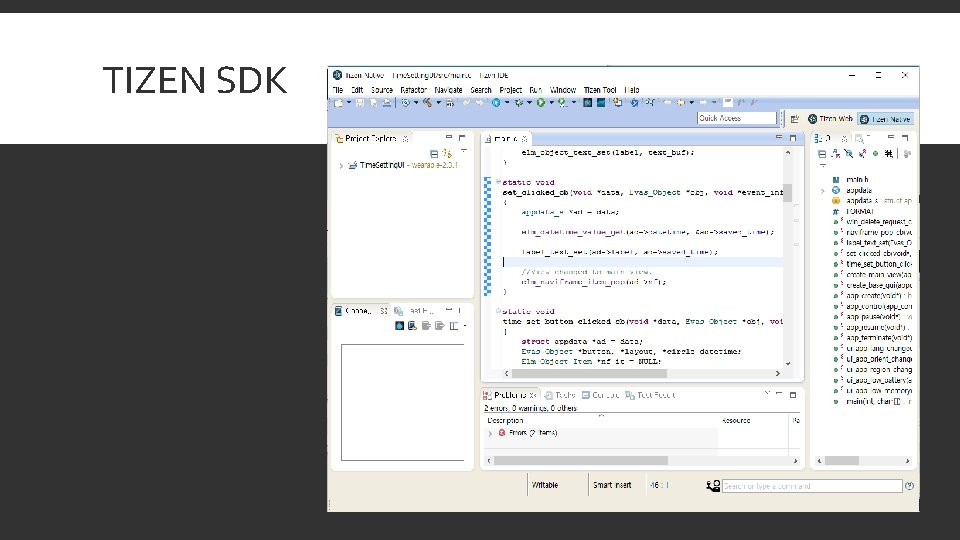The height and width of the screenshot is (540, 960).
Task: Click the Quick Access search field
Action: 737,118
